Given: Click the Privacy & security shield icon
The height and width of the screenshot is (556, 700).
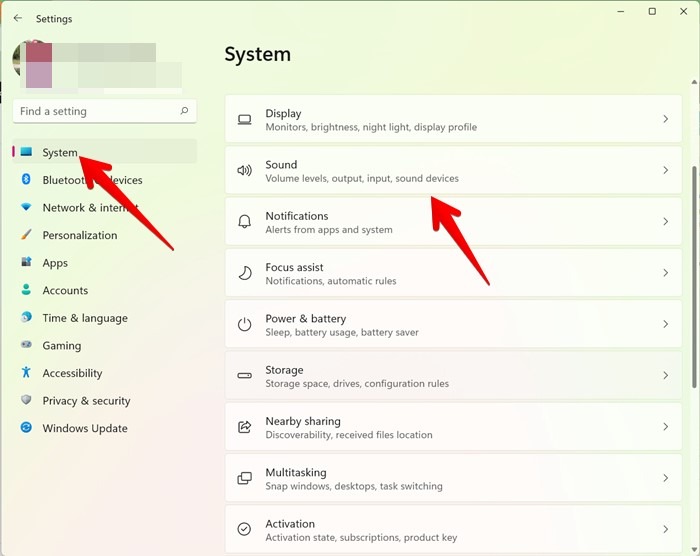Looking at the screenshot, I should pos(26,400).
